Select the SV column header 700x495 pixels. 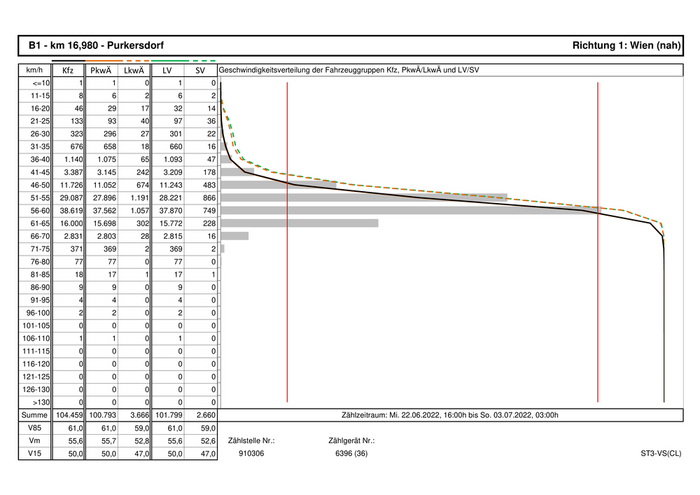[x=201, y=71]
